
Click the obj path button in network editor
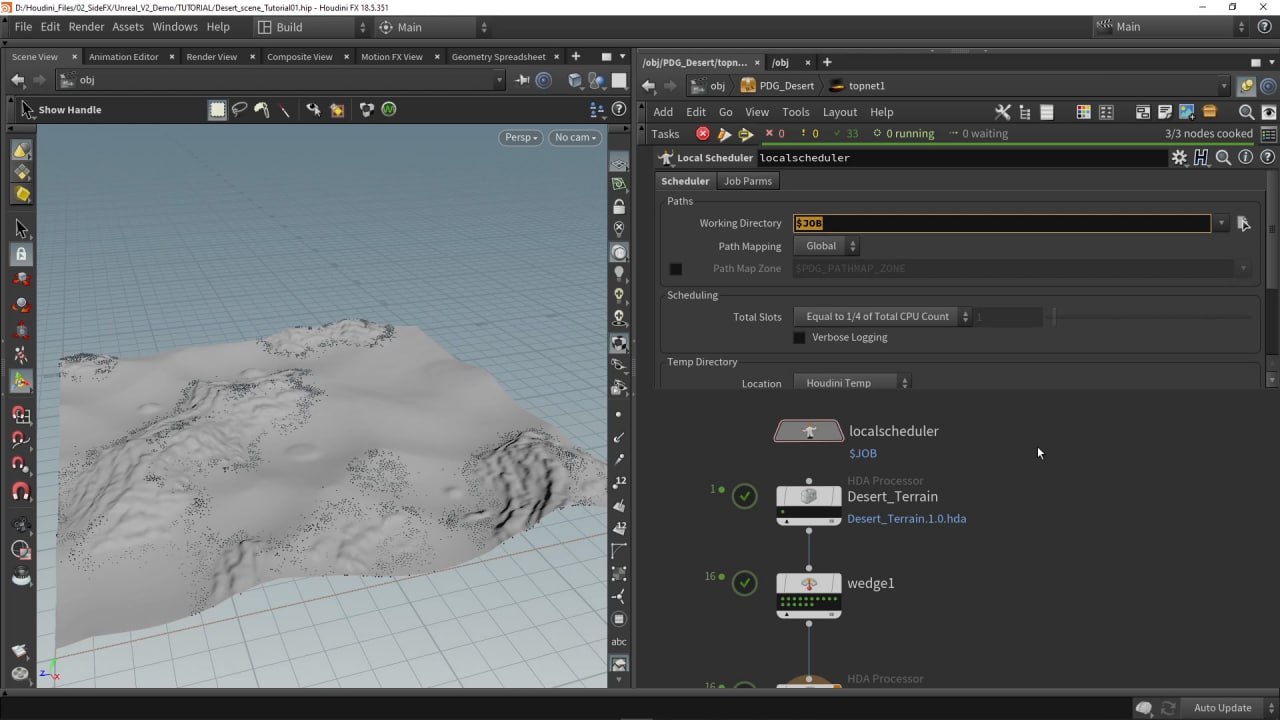[709, 86]
